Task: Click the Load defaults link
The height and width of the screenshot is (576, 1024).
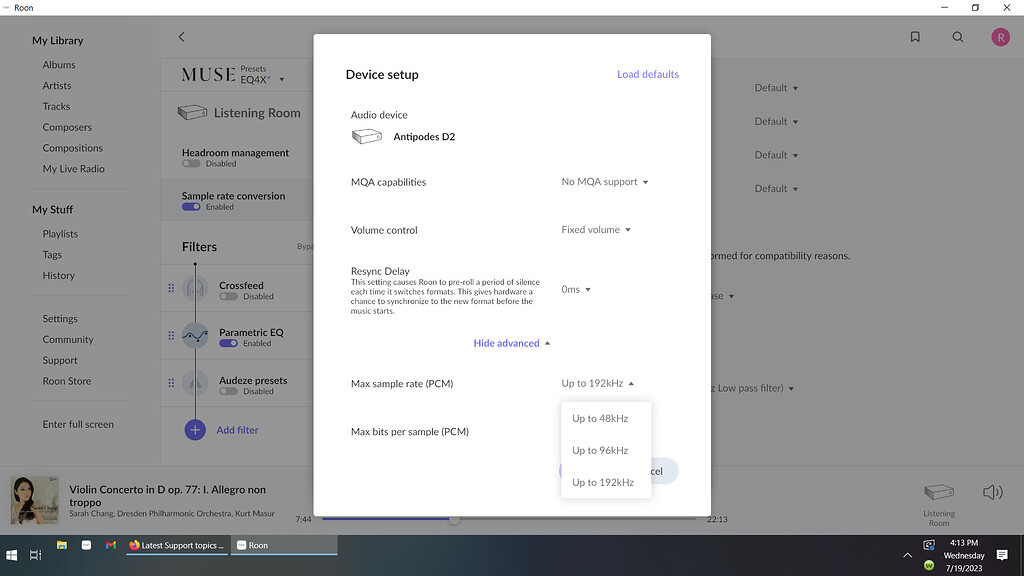Action: pyautogui.click(x=648, y=73)
